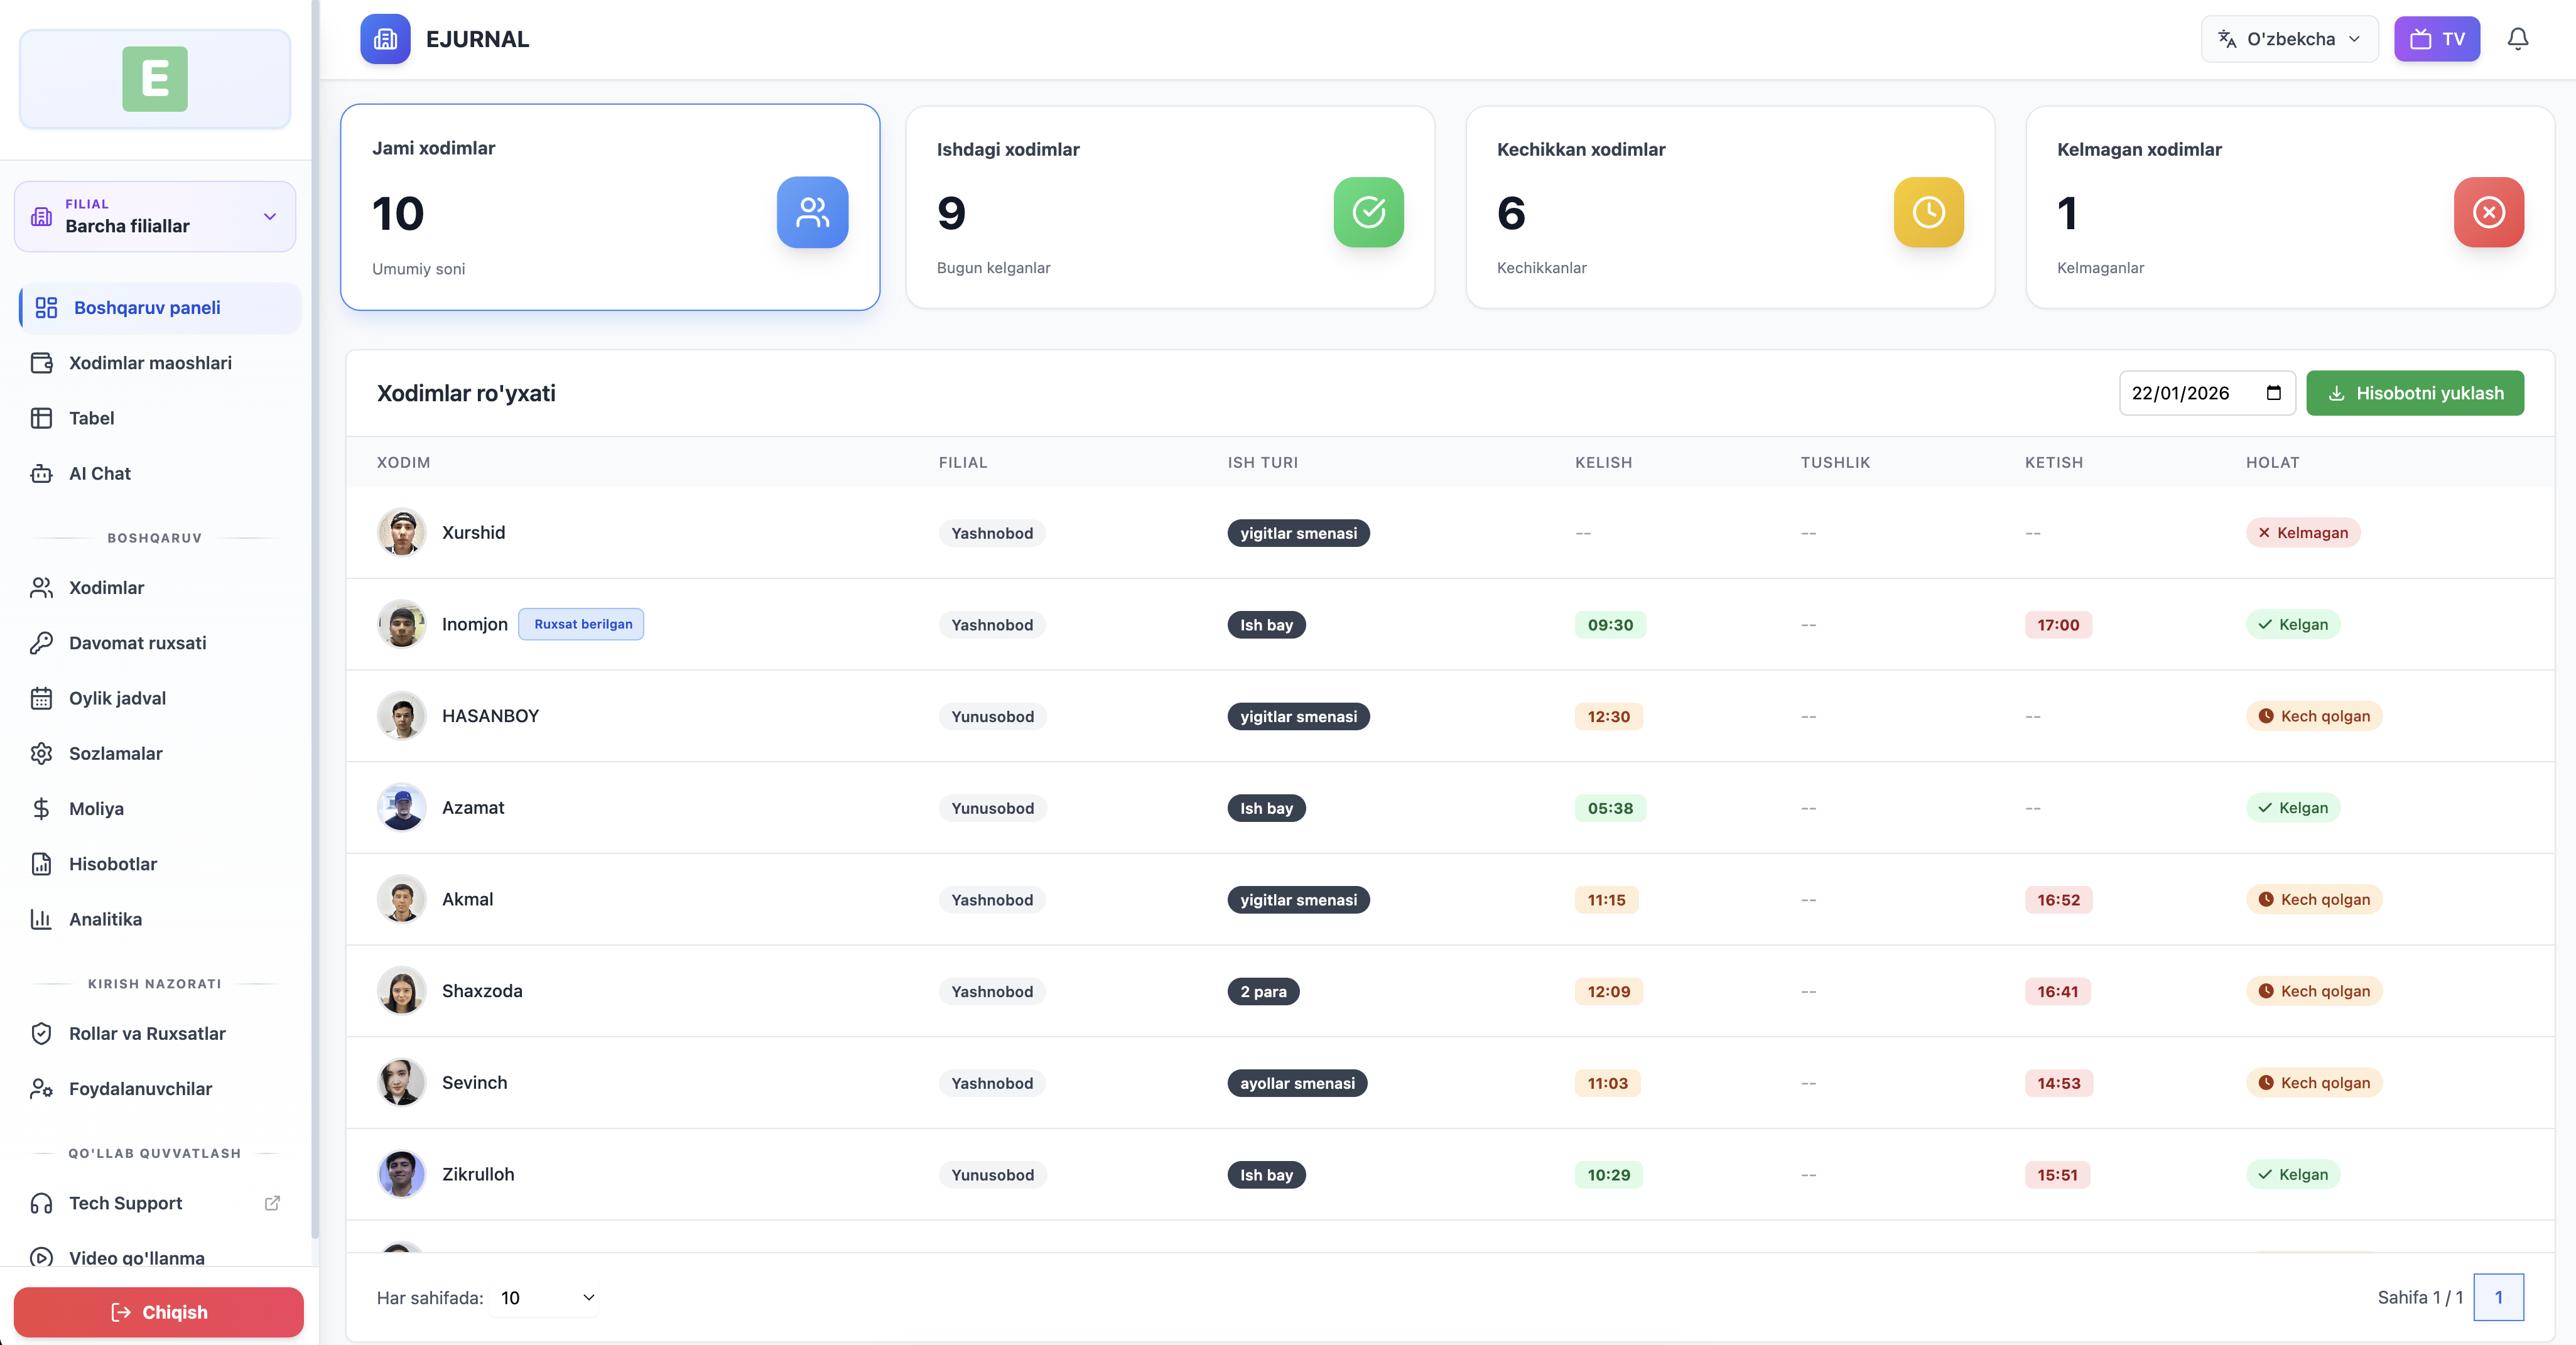The width and height of the screenshot is (2576, 1345).
Task: Click the EJURNAL building logo icon
Action: click(x=385, y=39)
